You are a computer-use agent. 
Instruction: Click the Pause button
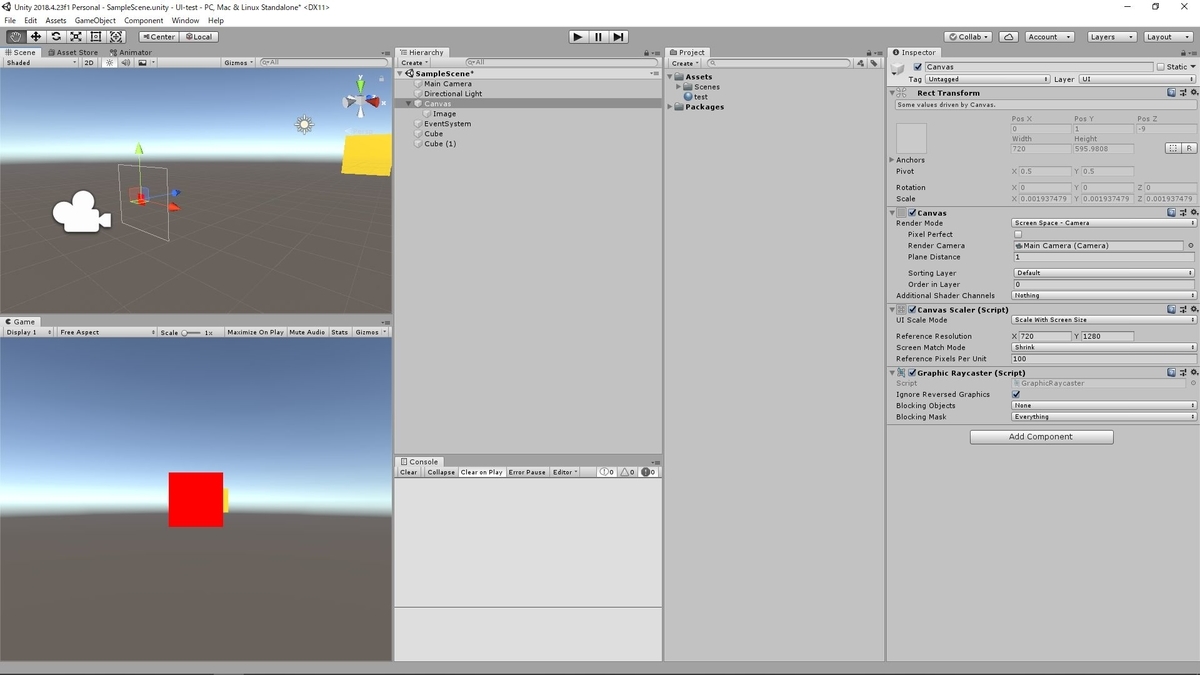click(598, 37)
